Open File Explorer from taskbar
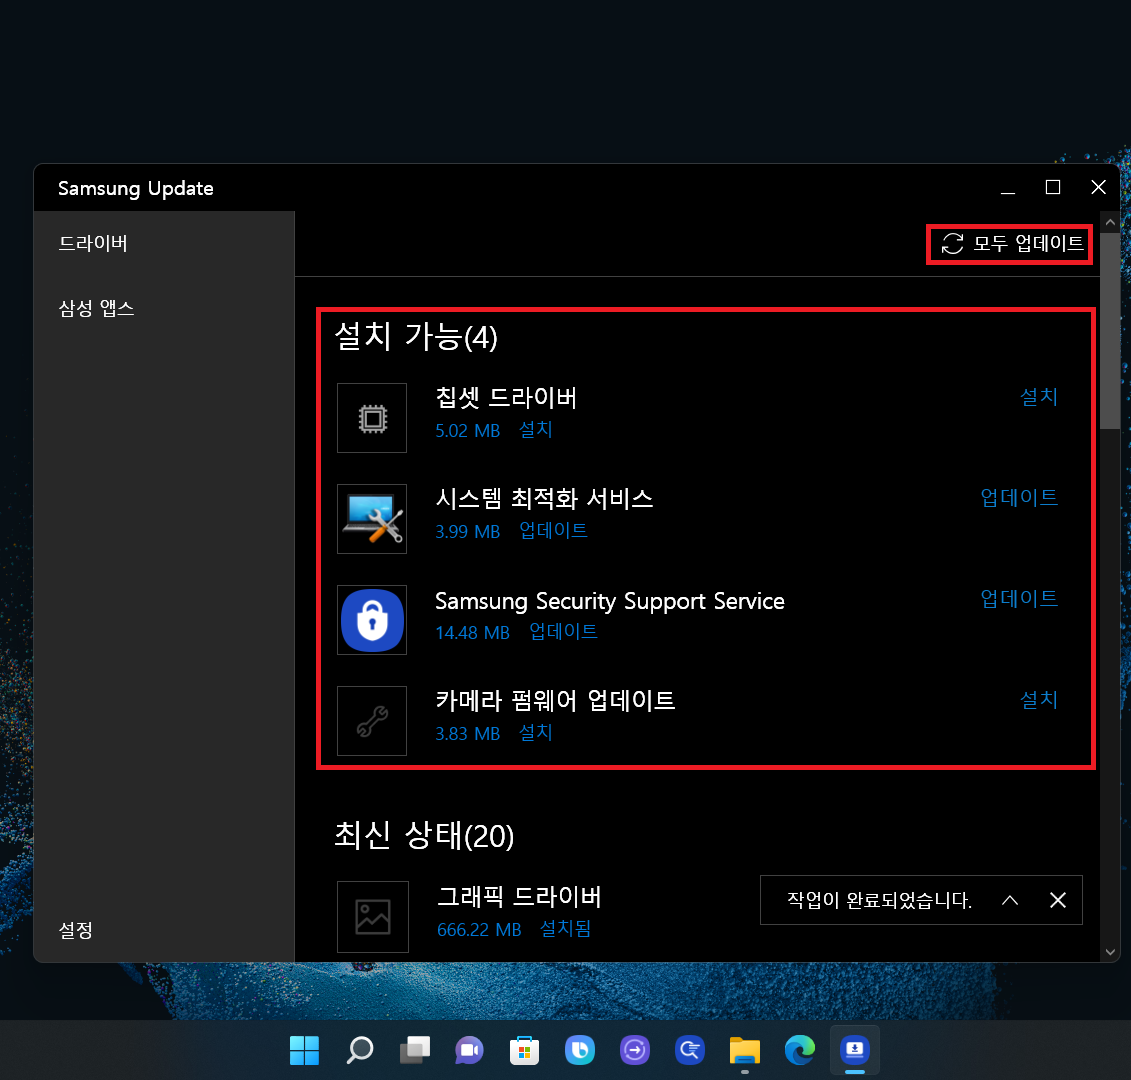 744,1050
